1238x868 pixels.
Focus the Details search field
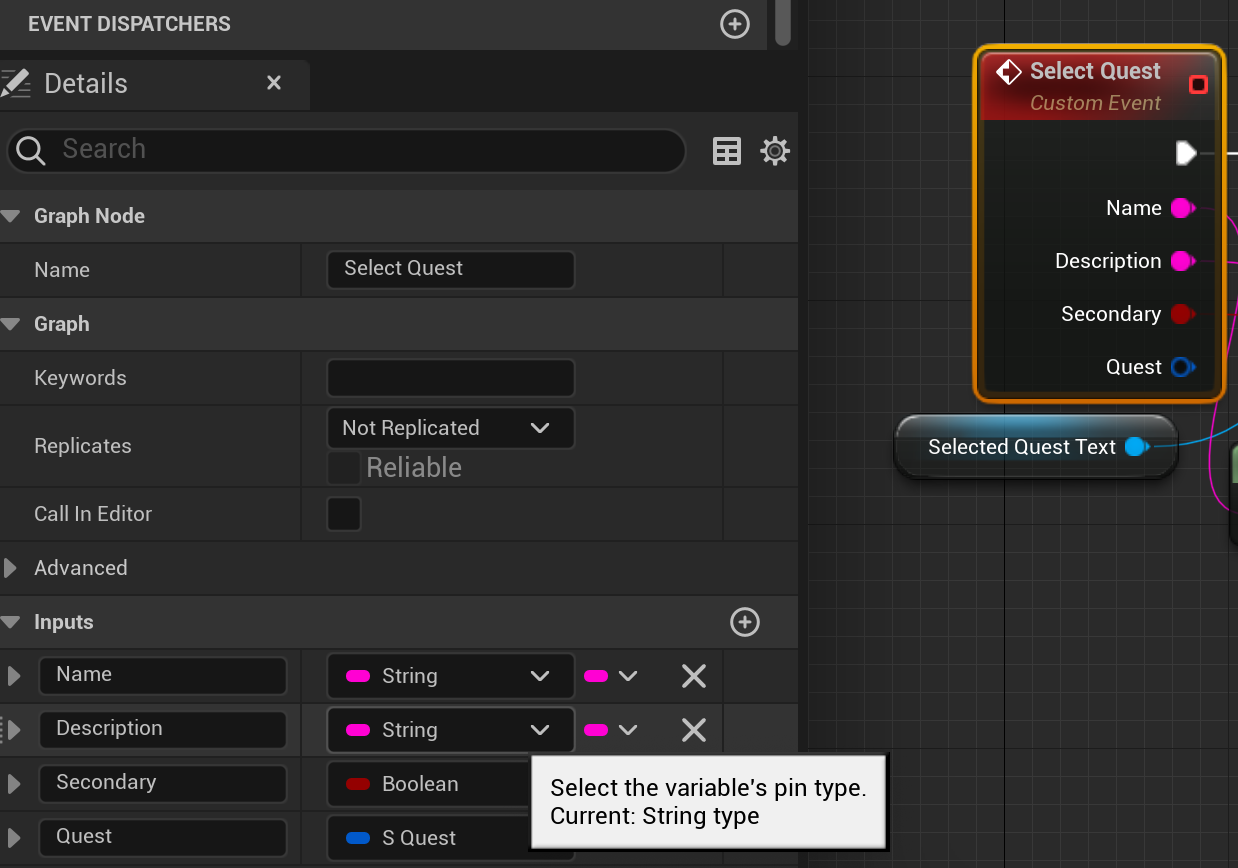tap(346, 150)
